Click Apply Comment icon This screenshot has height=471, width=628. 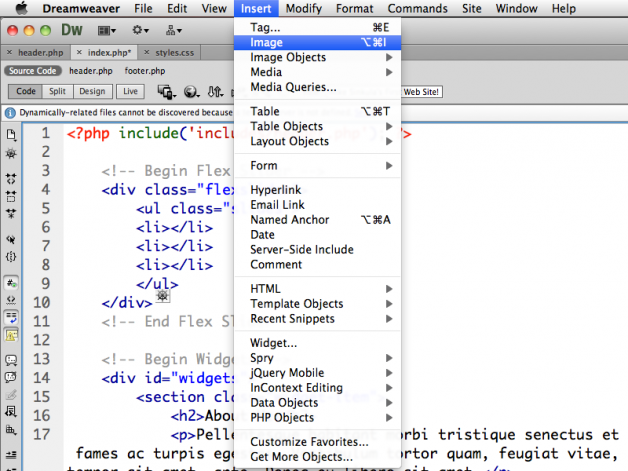[x=11, y=360]
